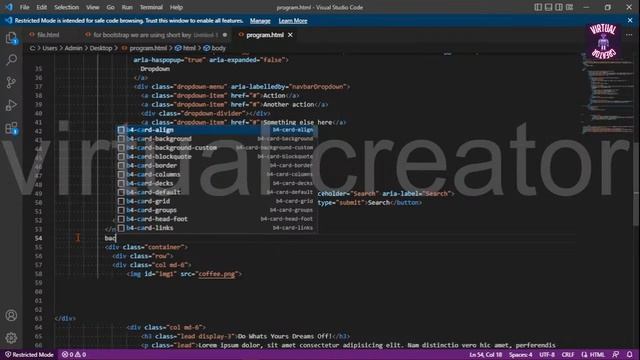Viewport: 640px width, 360px height.
Task: Open the File menu
Action: (24, 7)
